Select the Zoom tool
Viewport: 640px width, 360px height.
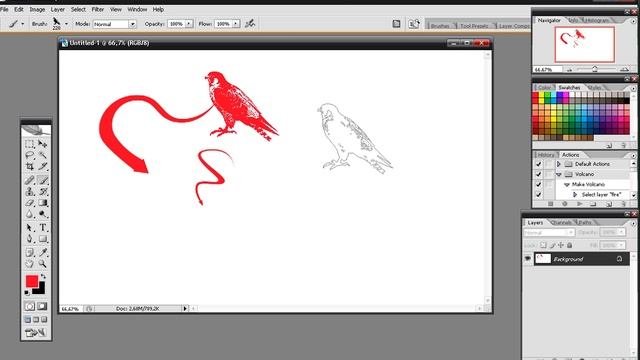point(42,264)
